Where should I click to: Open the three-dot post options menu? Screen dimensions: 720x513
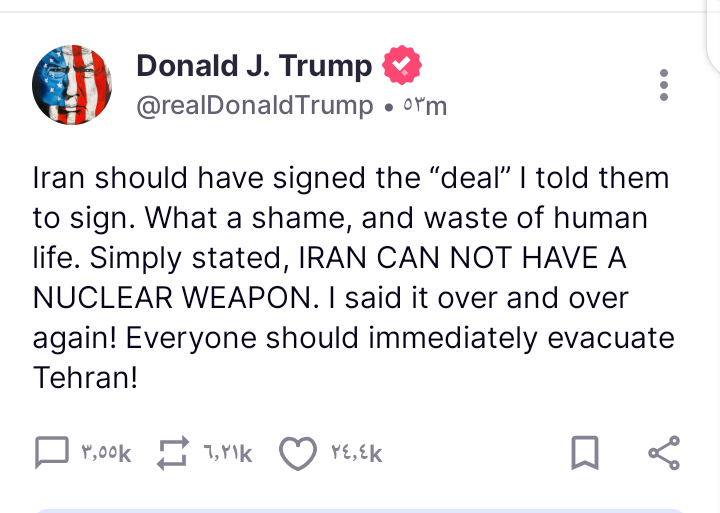(664, 85)
